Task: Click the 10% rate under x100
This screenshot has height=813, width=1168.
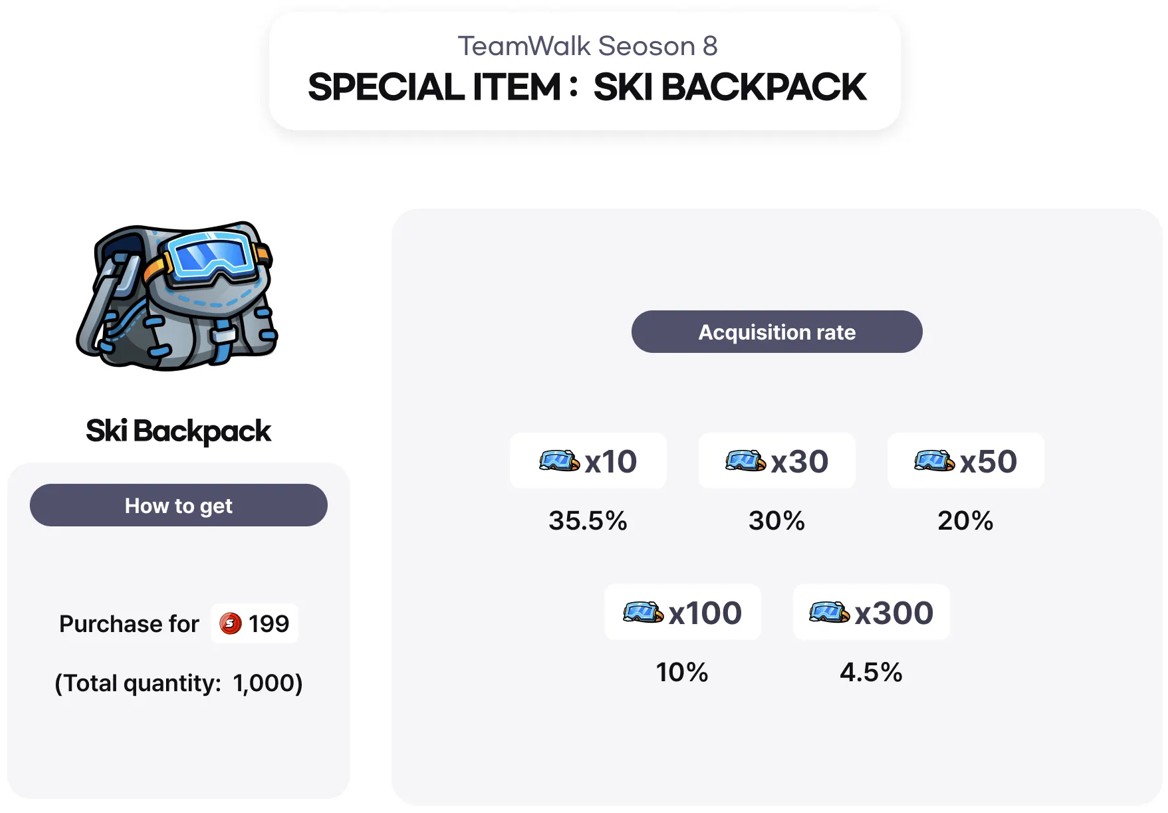Action: point(682,672)
